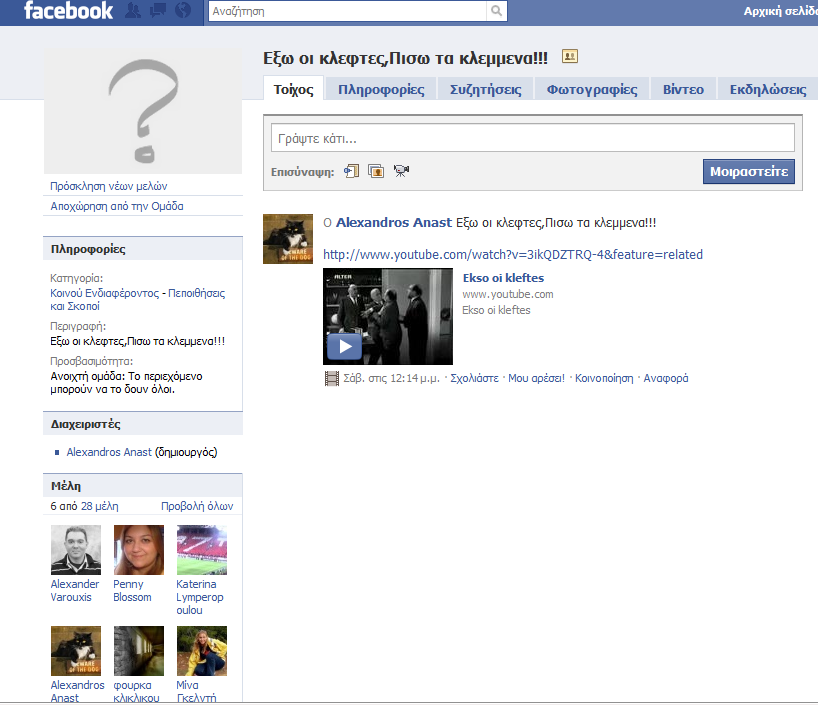The image size is (818, 705).
Task: Go to Αρχική σελίδα
Action: tap(780, 11)
